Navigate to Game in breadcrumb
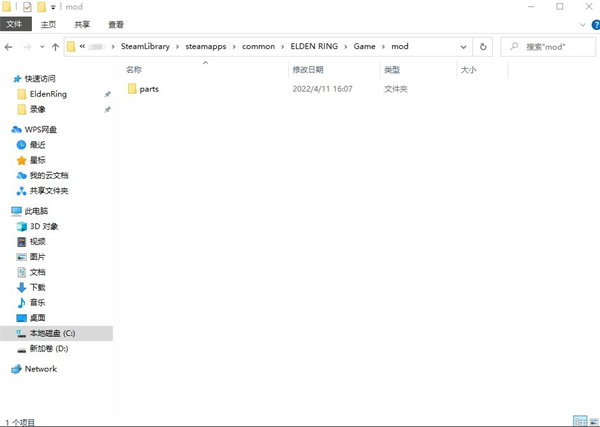The width and height of the screenshot is (600, 427). (x=364, y=46)
